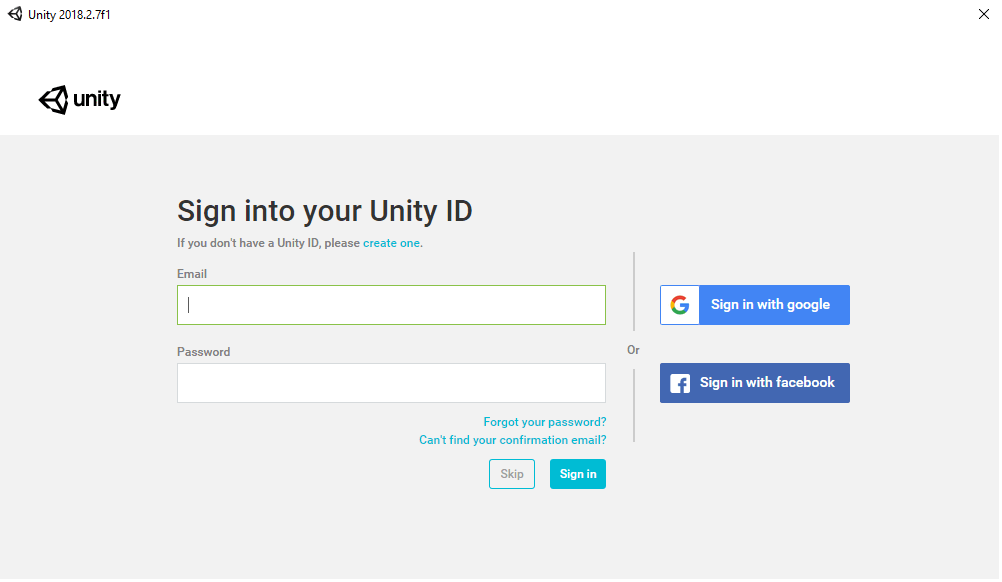Click the 'Sign into your Unity ID' heading

coord(325,211)
